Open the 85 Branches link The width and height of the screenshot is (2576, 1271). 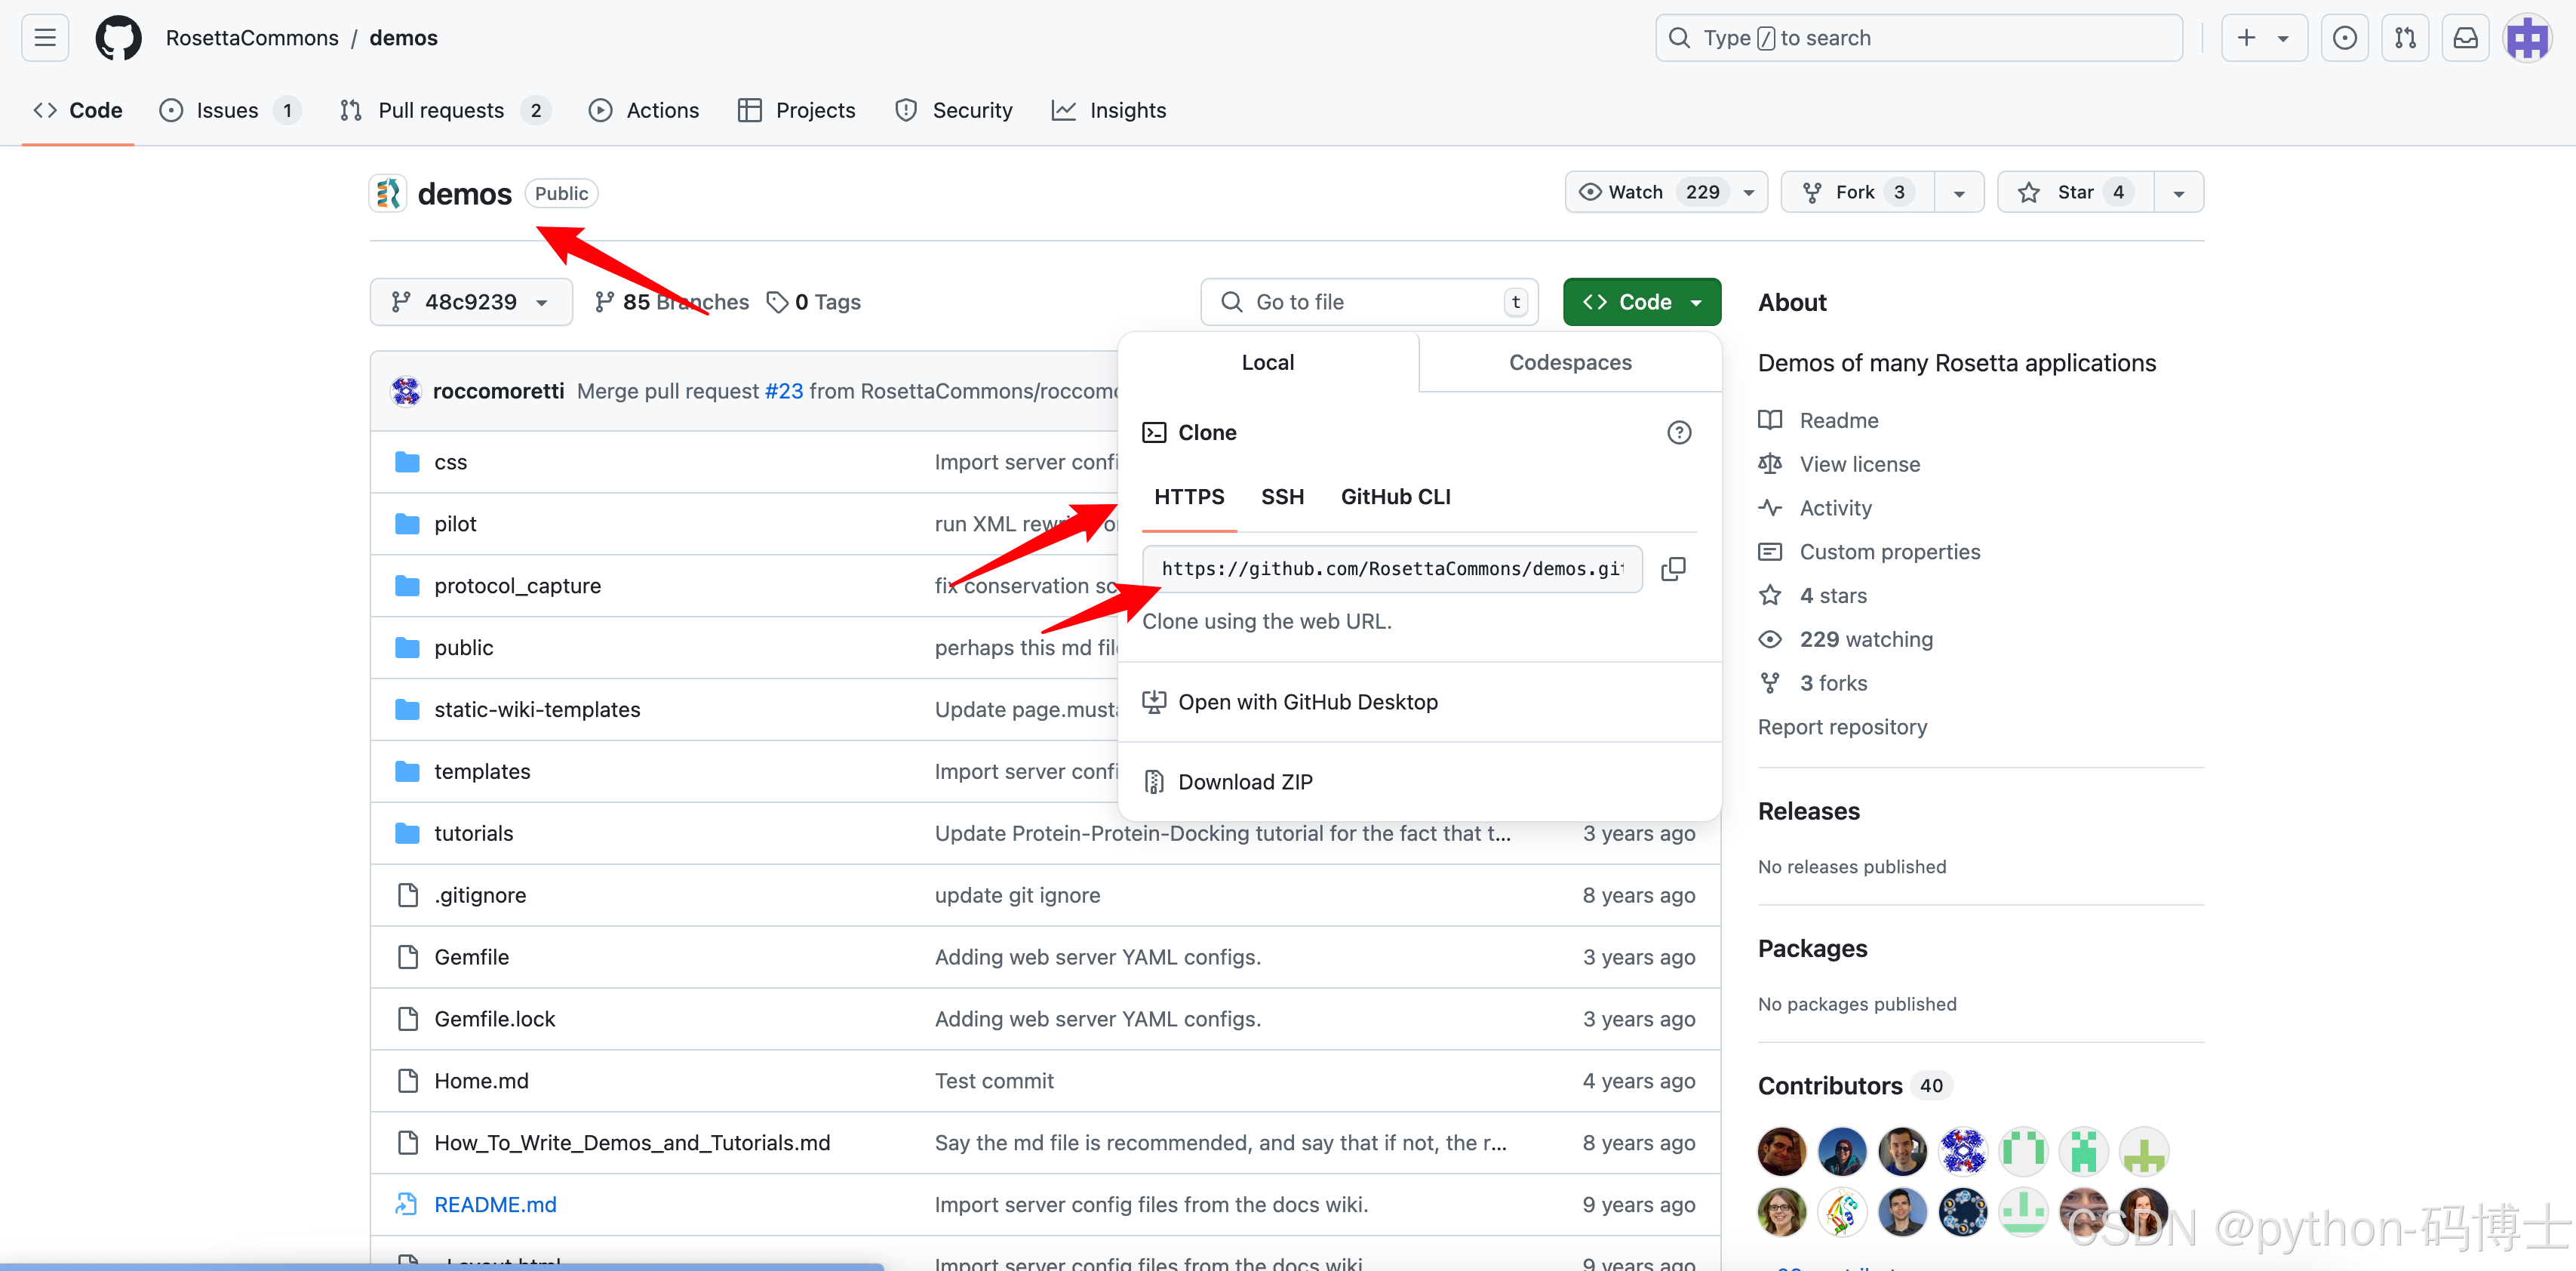pyautogui.click(x=672, y=302)
